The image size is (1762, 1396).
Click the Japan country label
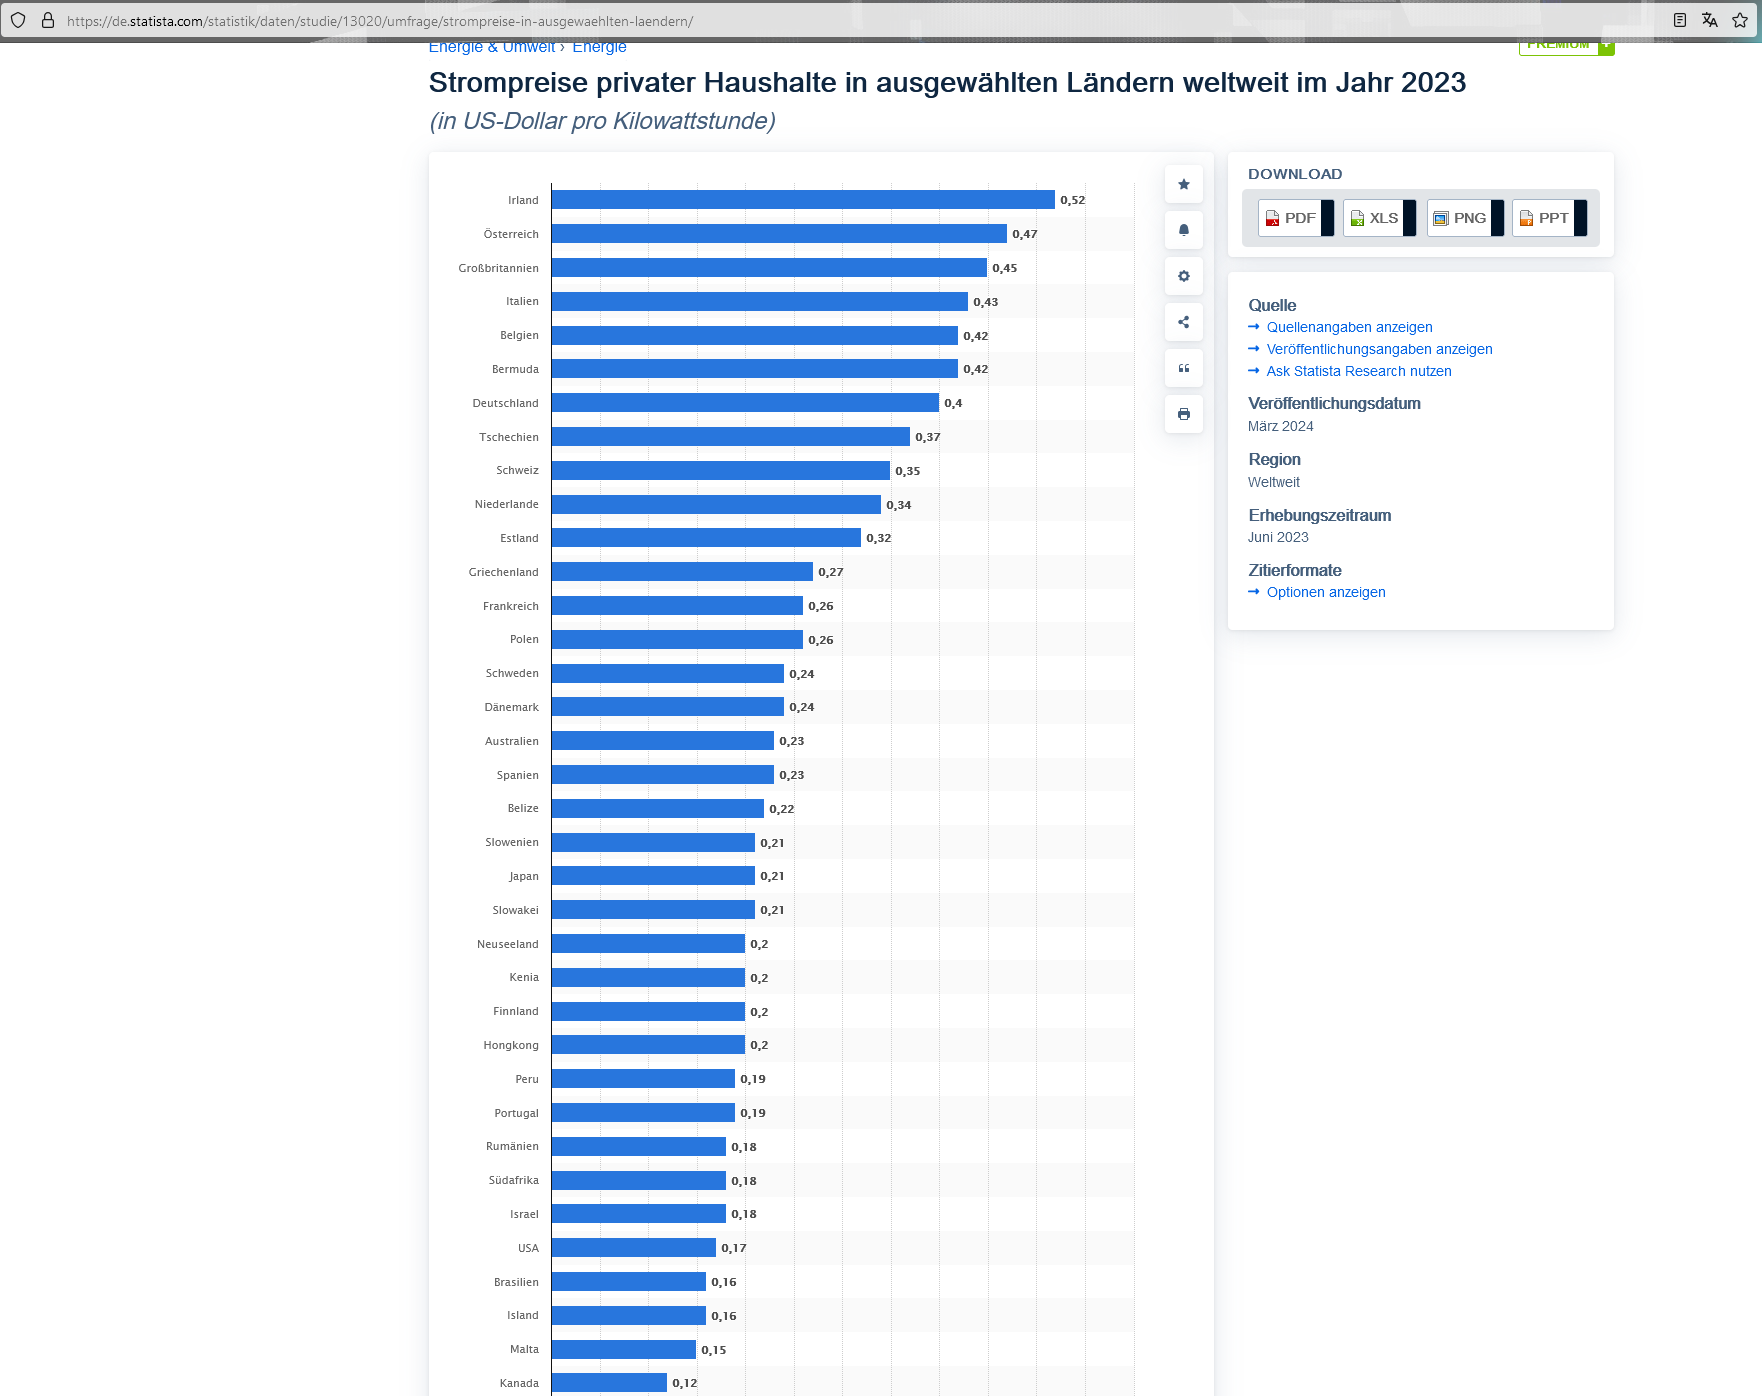[x=524, y=876]
